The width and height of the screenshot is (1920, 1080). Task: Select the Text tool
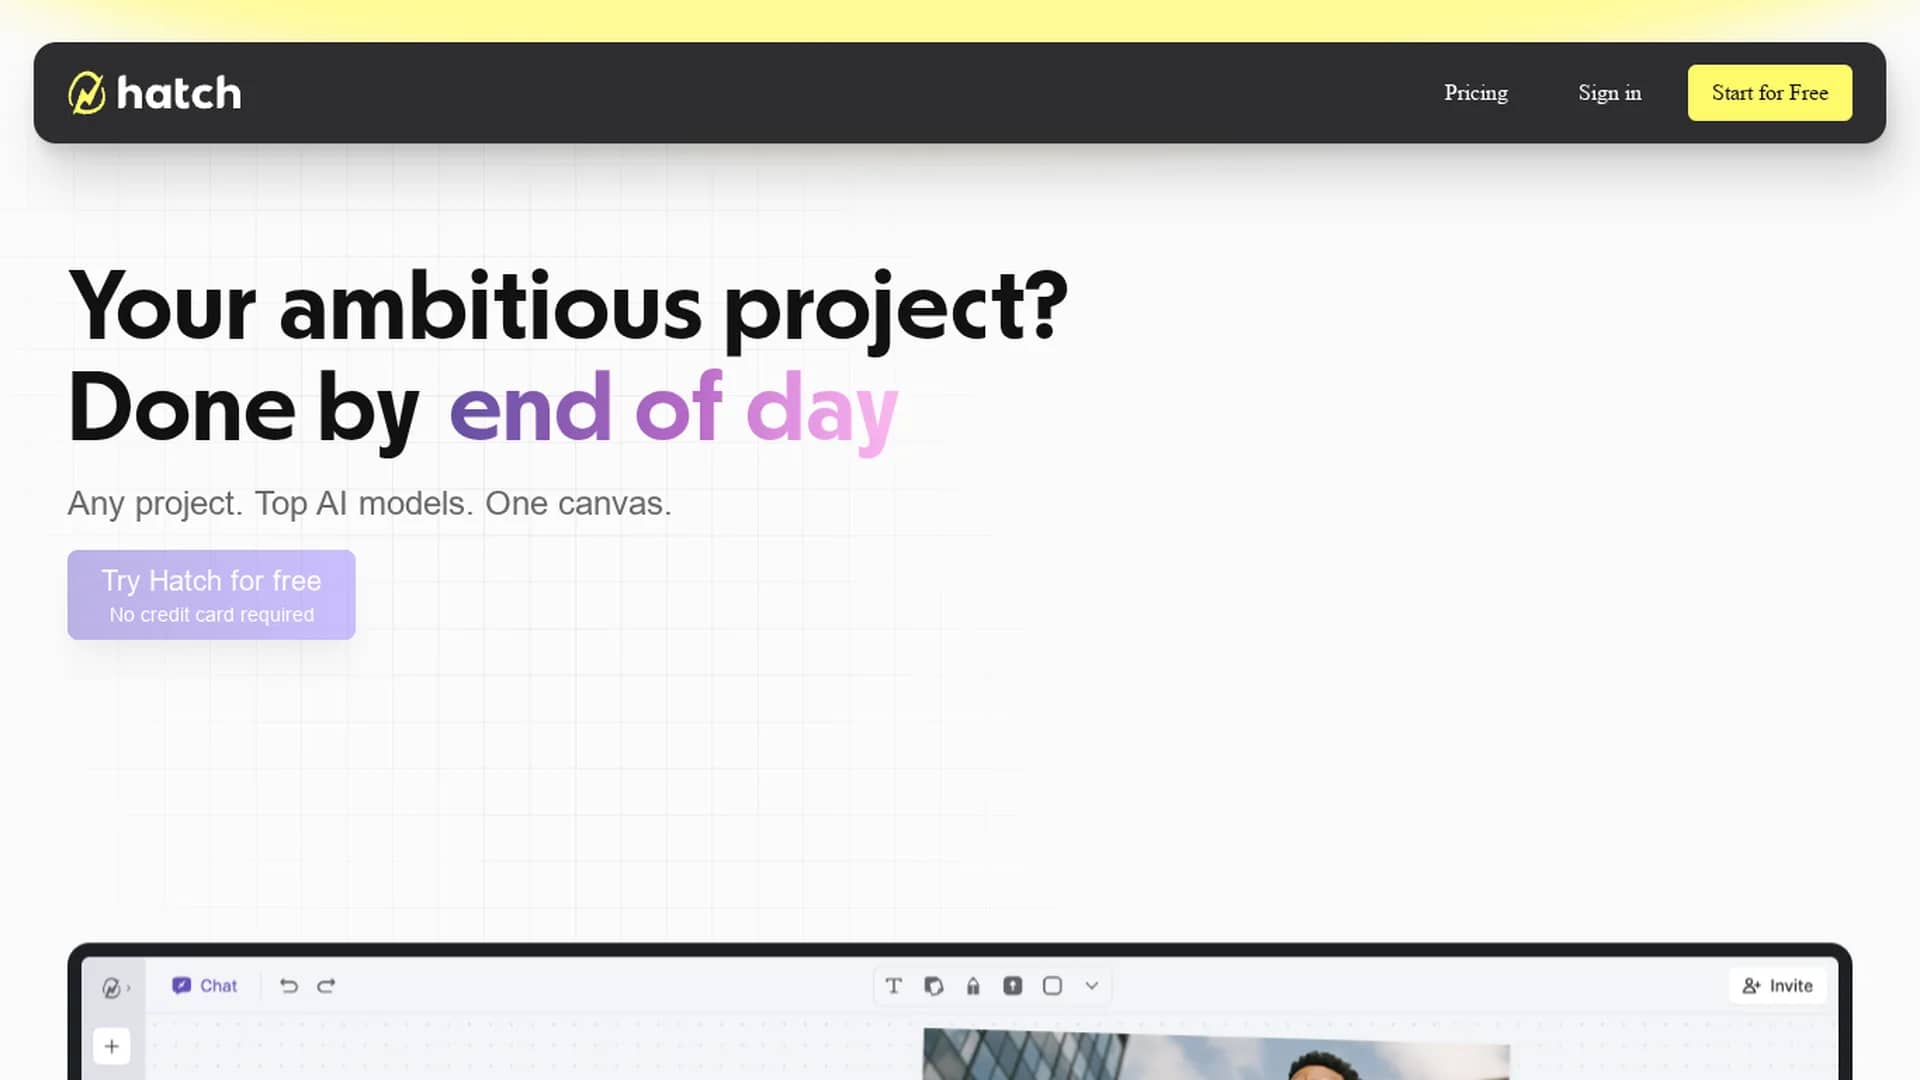(x=893, y=986)
